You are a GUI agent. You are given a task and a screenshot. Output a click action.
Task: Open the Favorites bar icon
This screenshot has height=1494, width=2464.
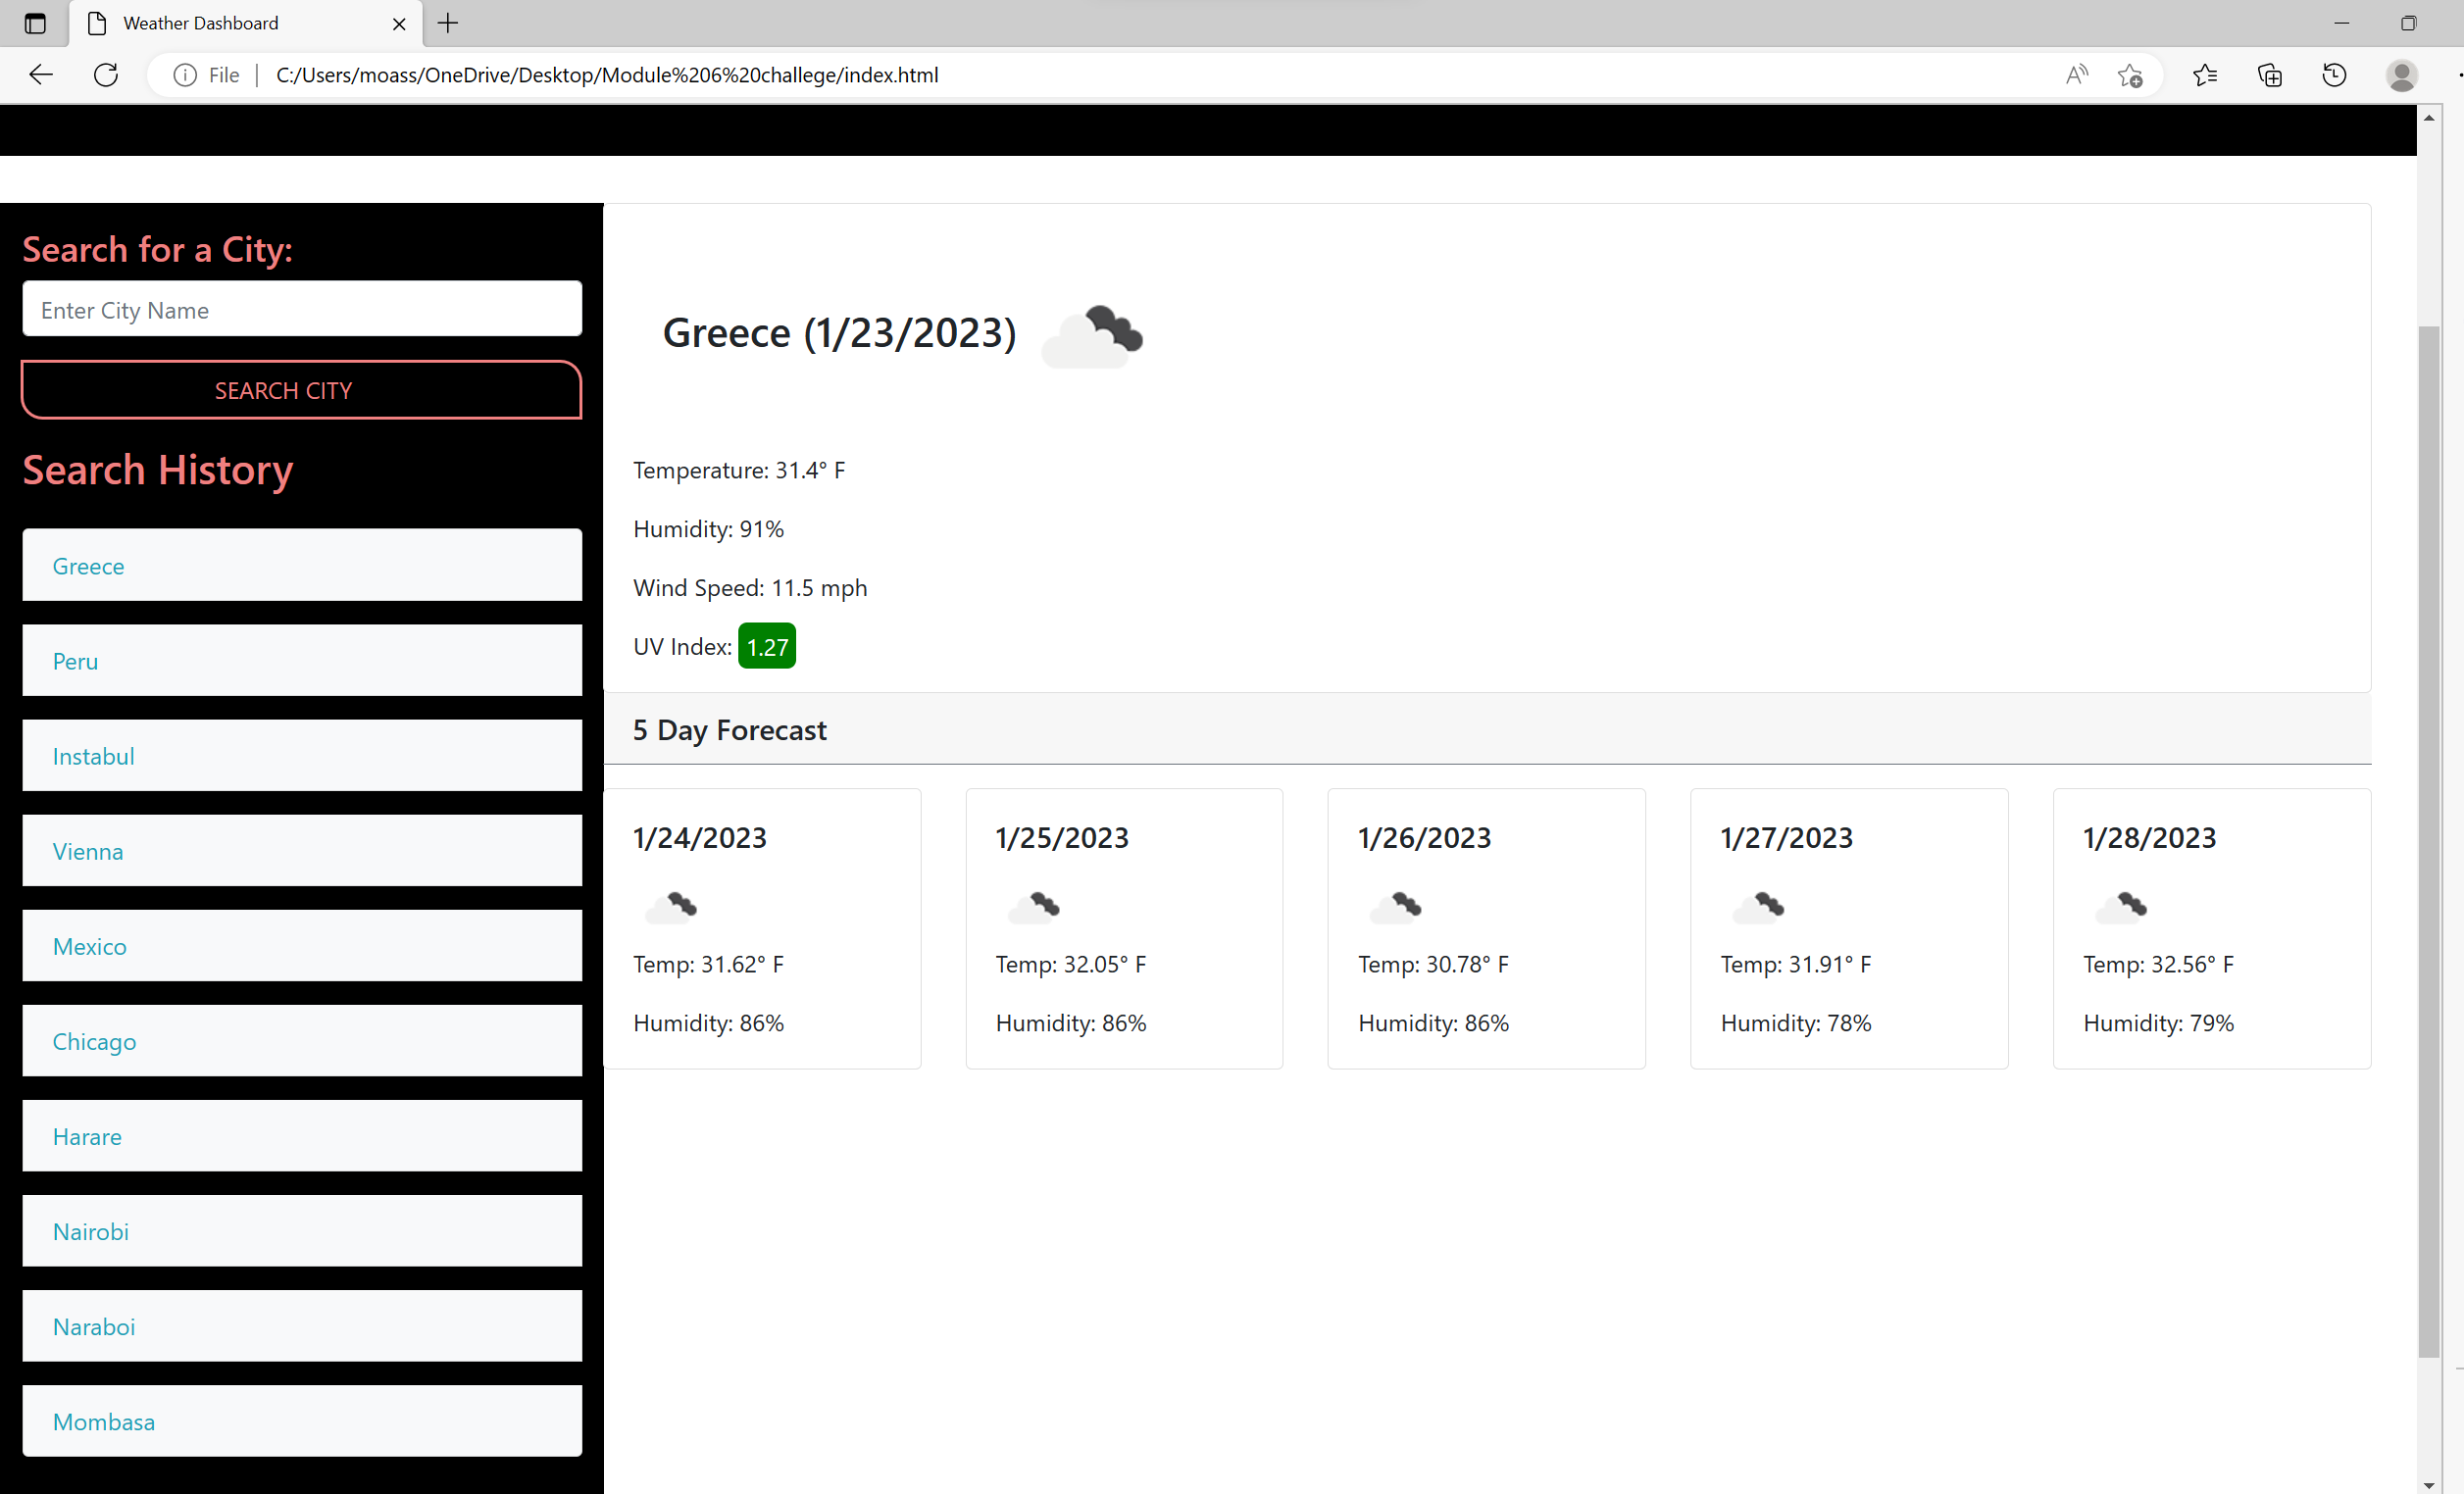pyautogui.click(x=2205, y=75)
